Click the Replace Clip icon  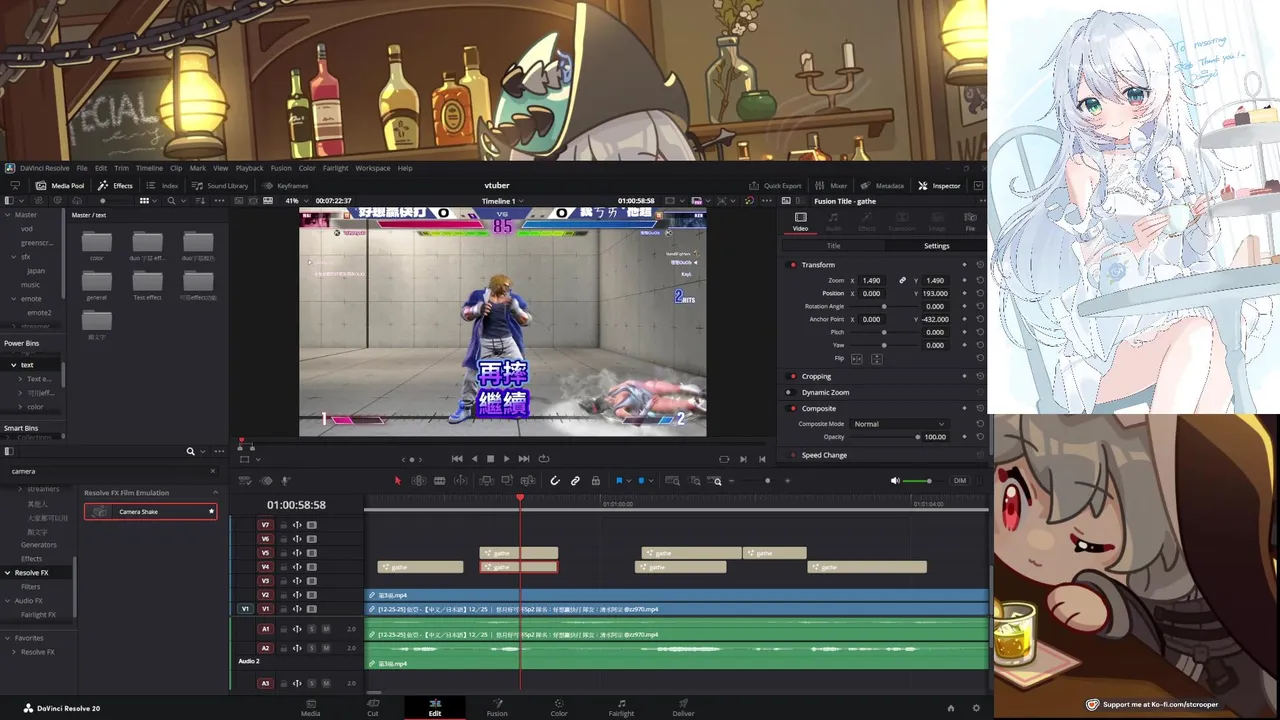tap(527, 481)
